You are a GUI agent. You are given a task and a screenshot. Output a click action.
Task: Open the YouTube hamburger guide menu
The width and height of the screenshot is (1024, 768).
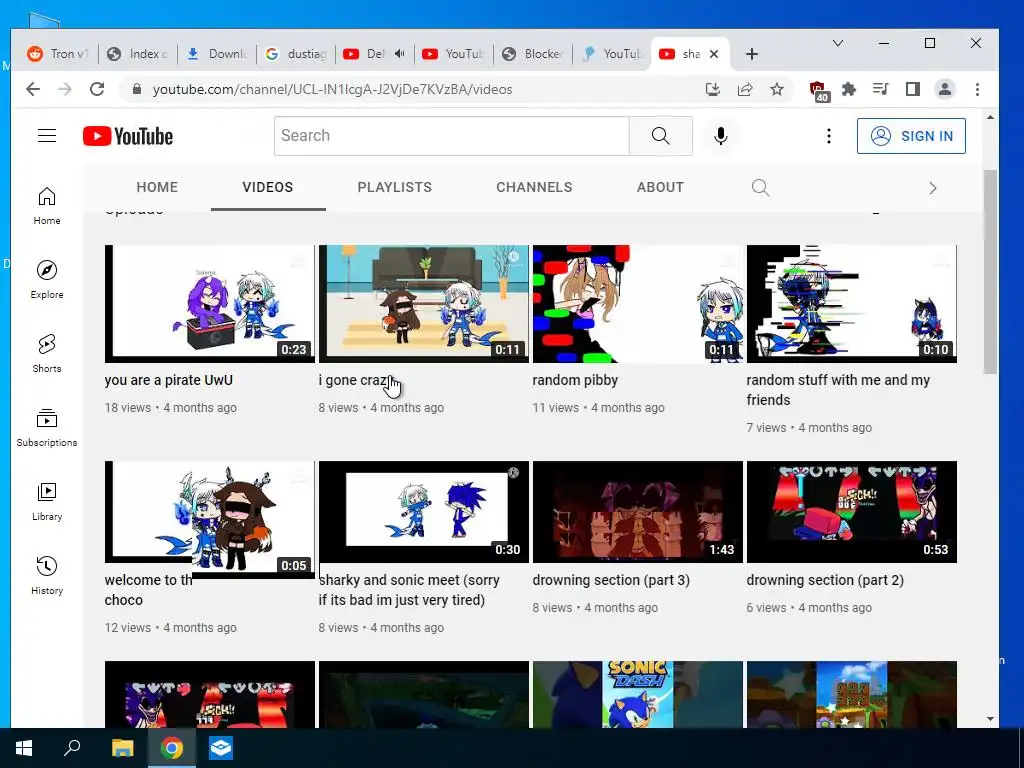pyautogui.click(x=47, y=136)
